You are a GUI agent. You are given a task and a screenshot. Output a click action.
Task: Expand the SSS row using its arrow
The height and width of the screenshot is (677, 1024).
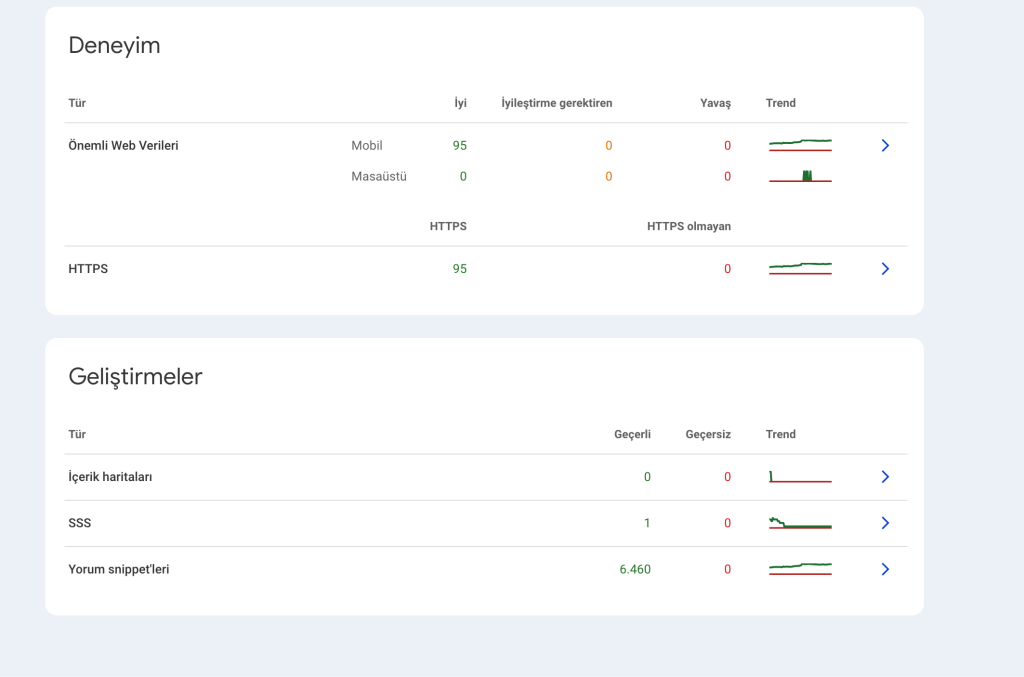click(x=885, y=523)
